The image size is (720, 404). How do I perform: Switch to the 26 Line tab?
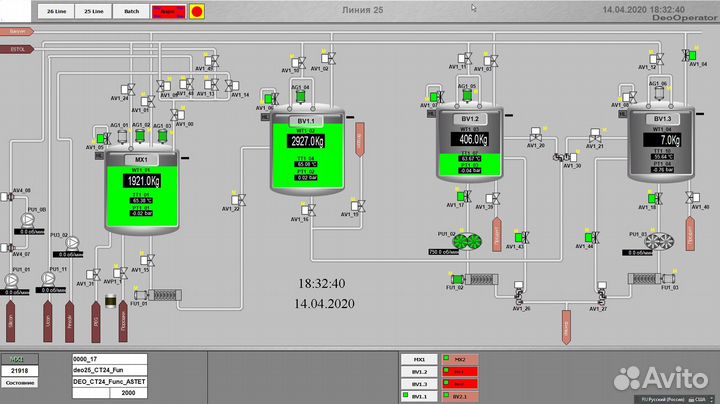click(x=58, y=12)
